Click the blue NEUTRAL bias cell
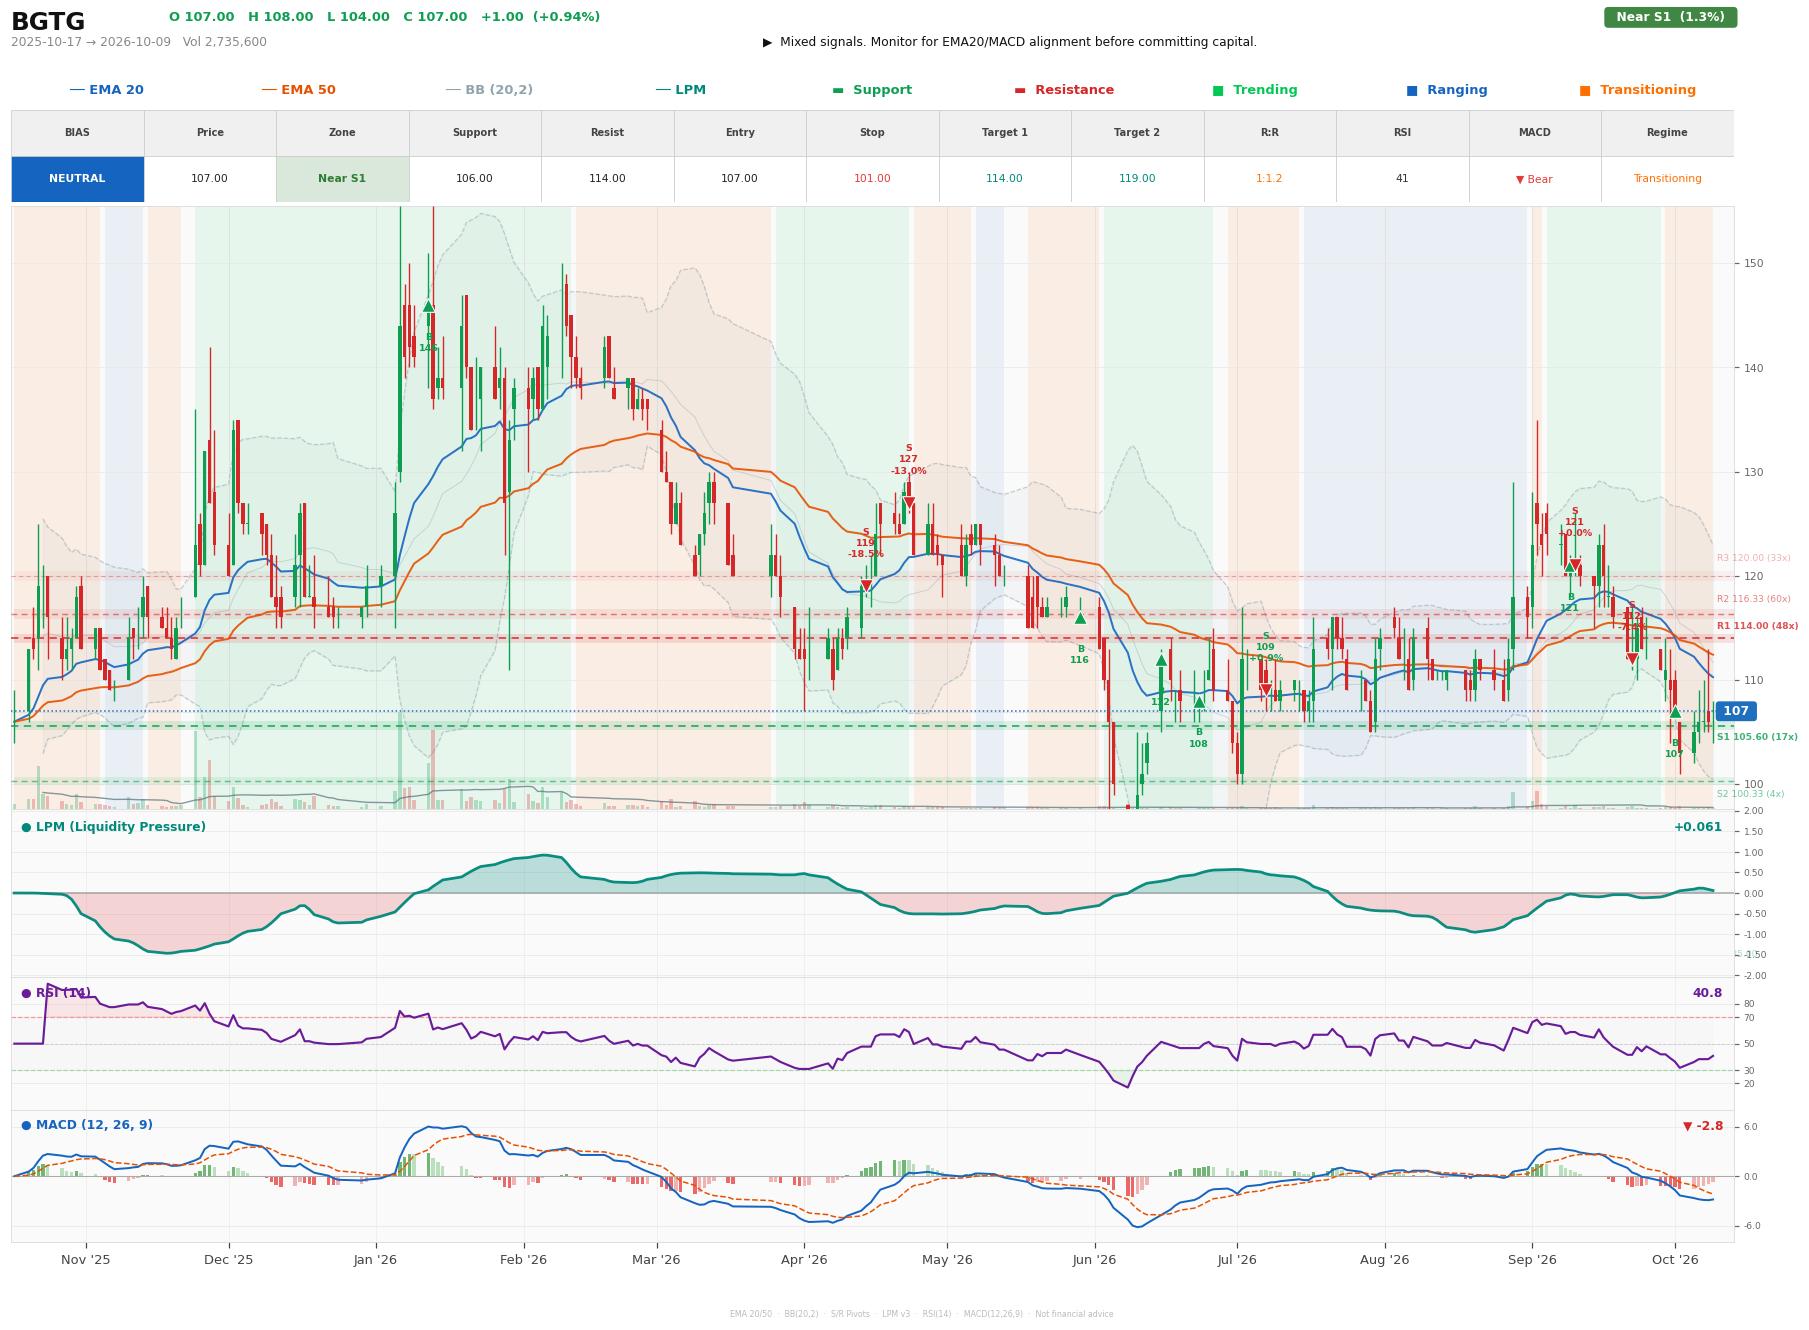 point(77,179)
